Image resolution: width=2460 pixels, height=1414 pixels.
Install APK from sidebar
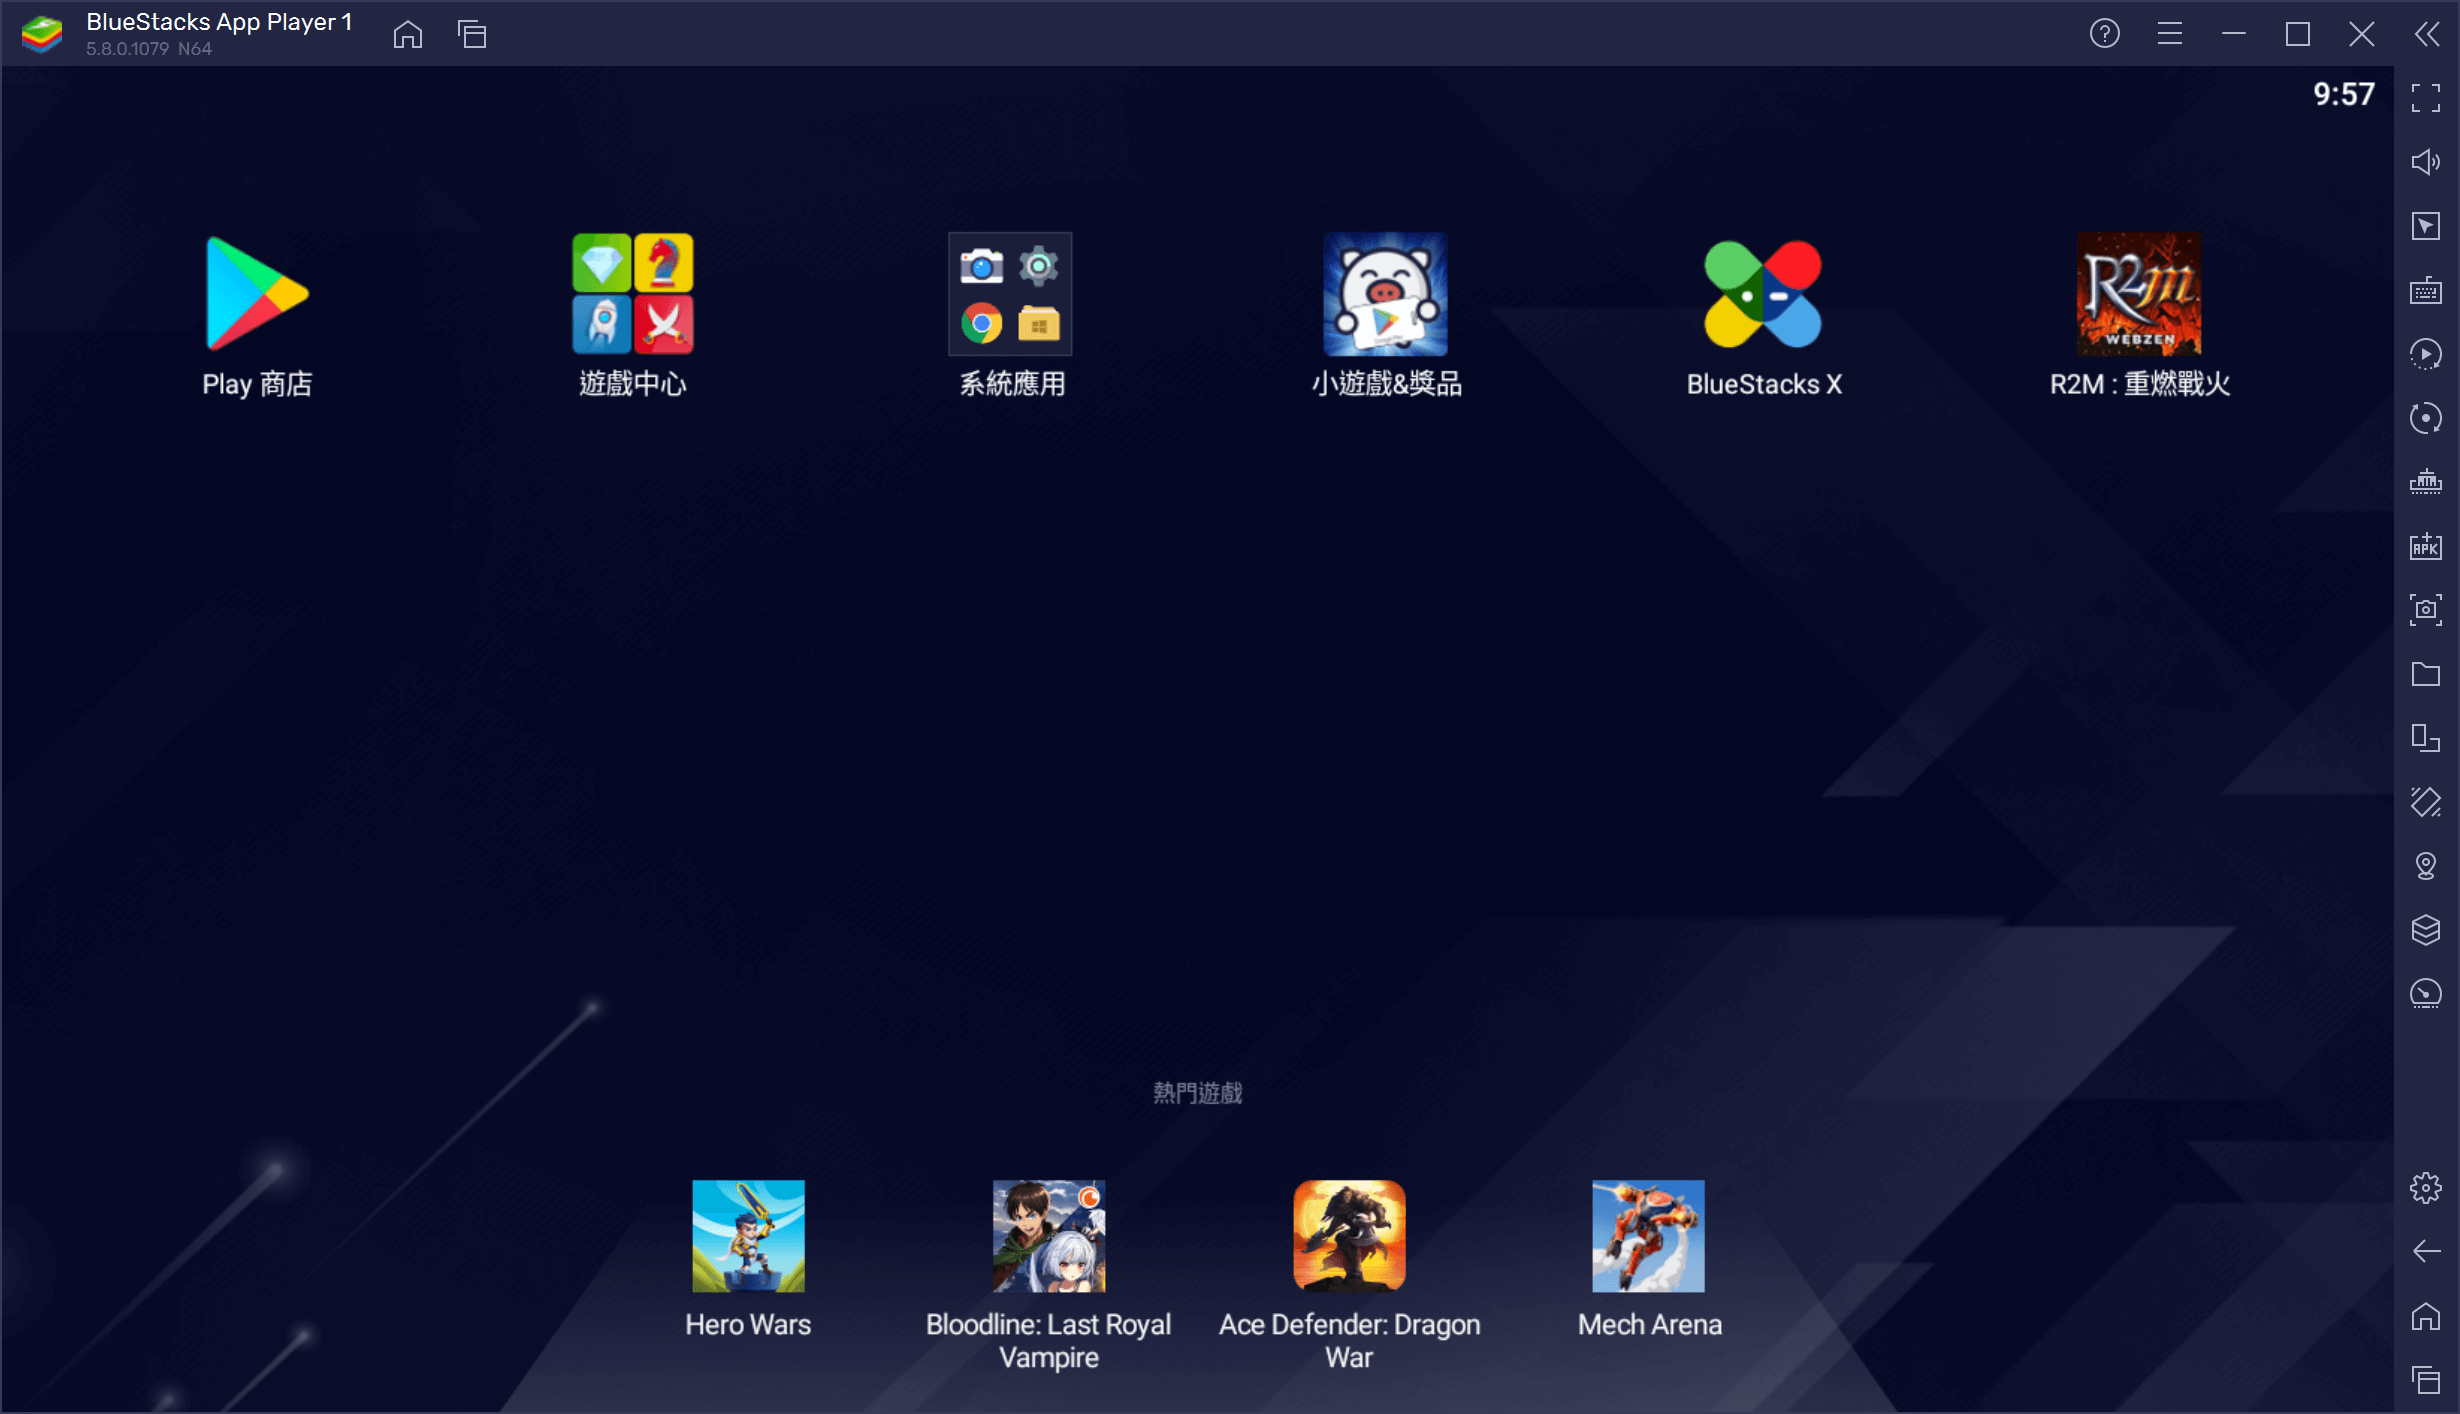point(2426,546)
